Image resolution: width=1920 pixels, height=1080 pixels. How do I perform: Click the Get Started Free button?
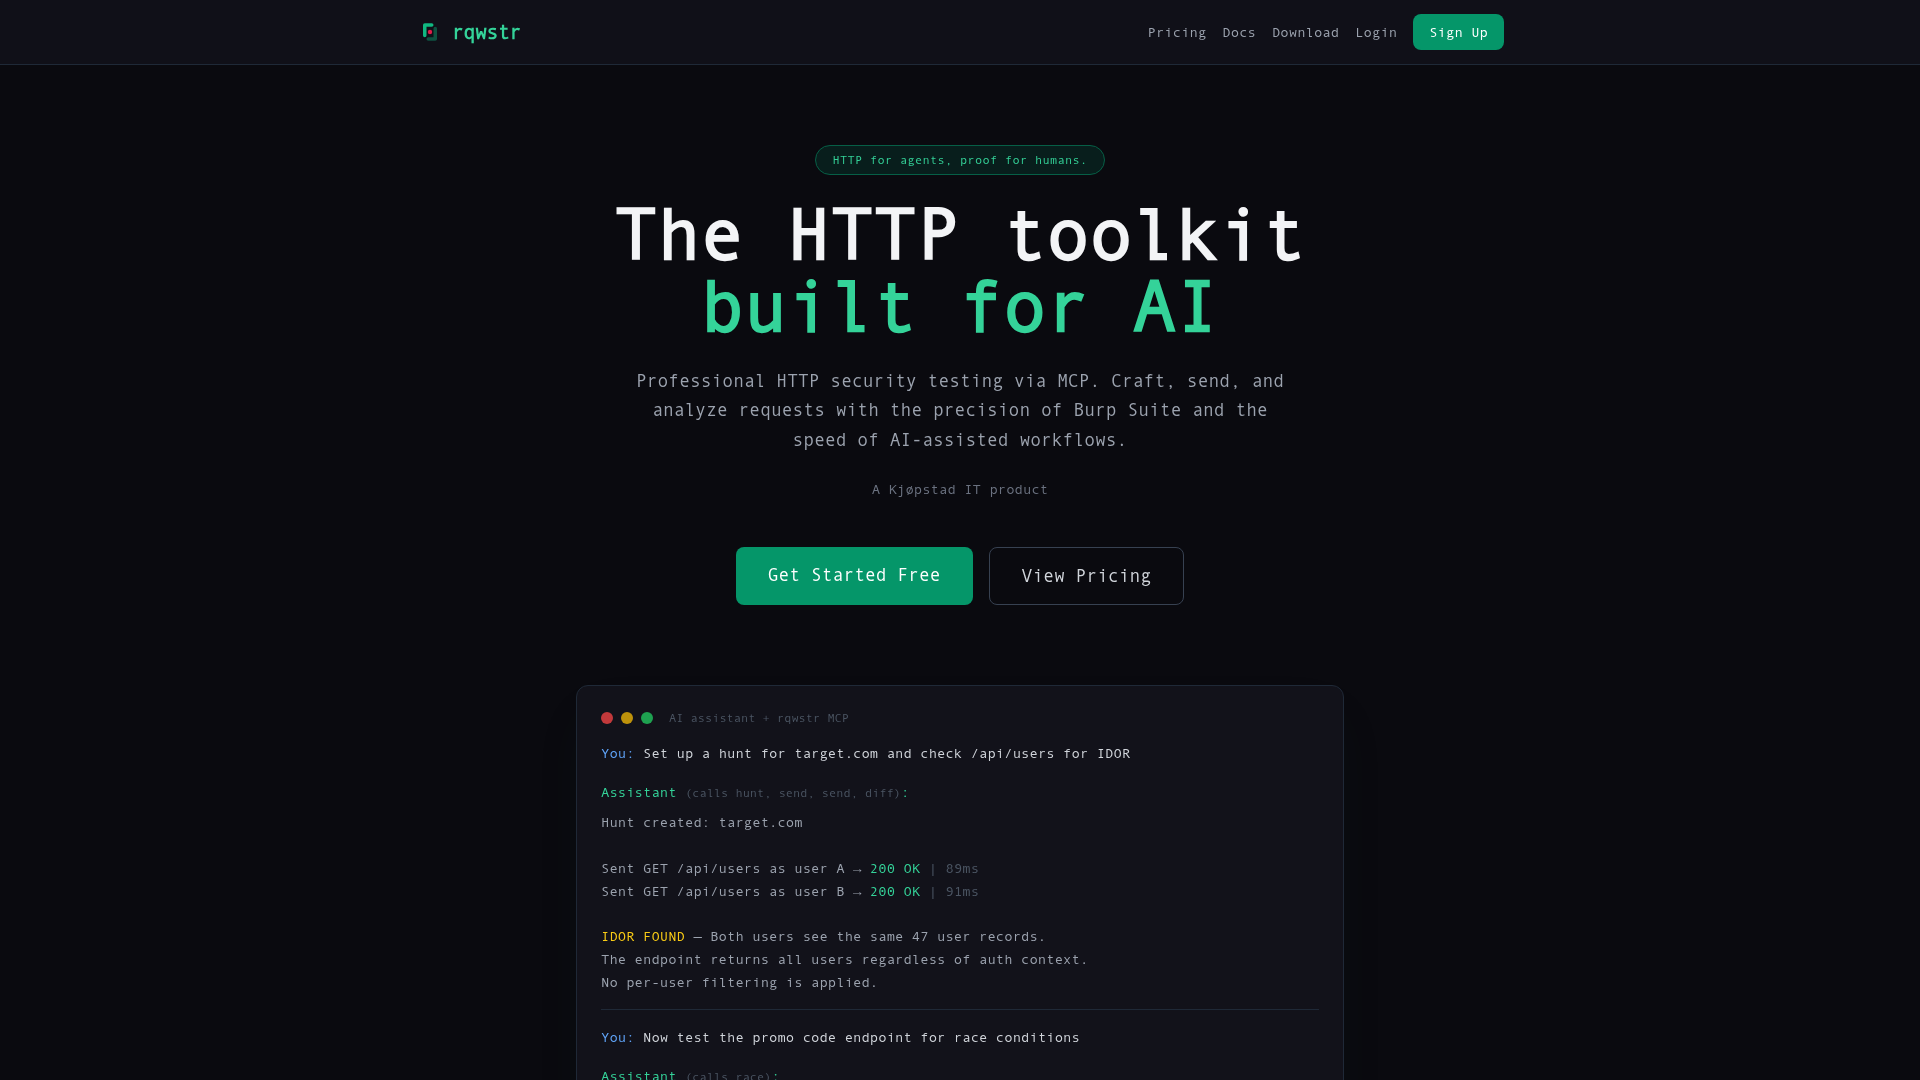pos(854,576)
